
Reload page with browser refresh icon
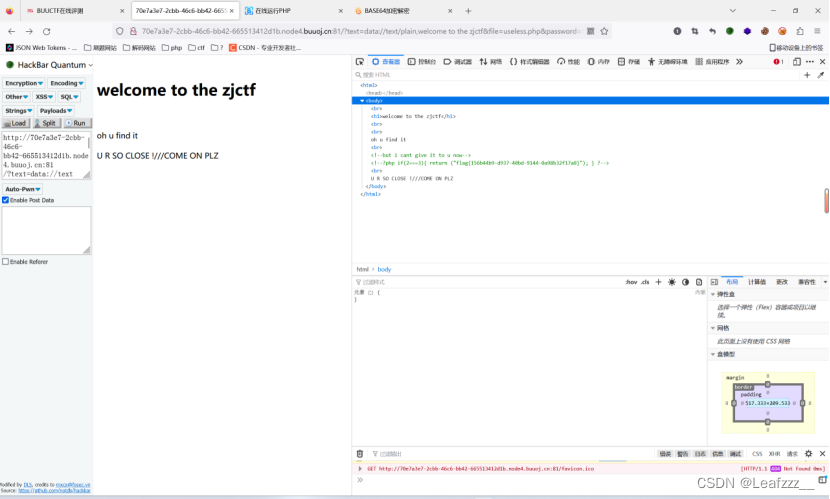pyautogui.click(x=47, y=31)
